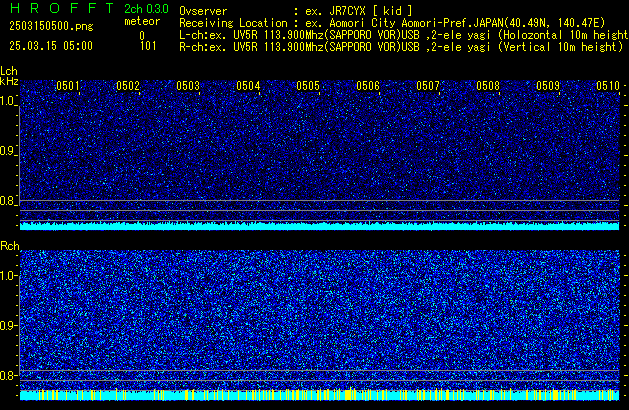Click the R-ch antenna description line

401,47
